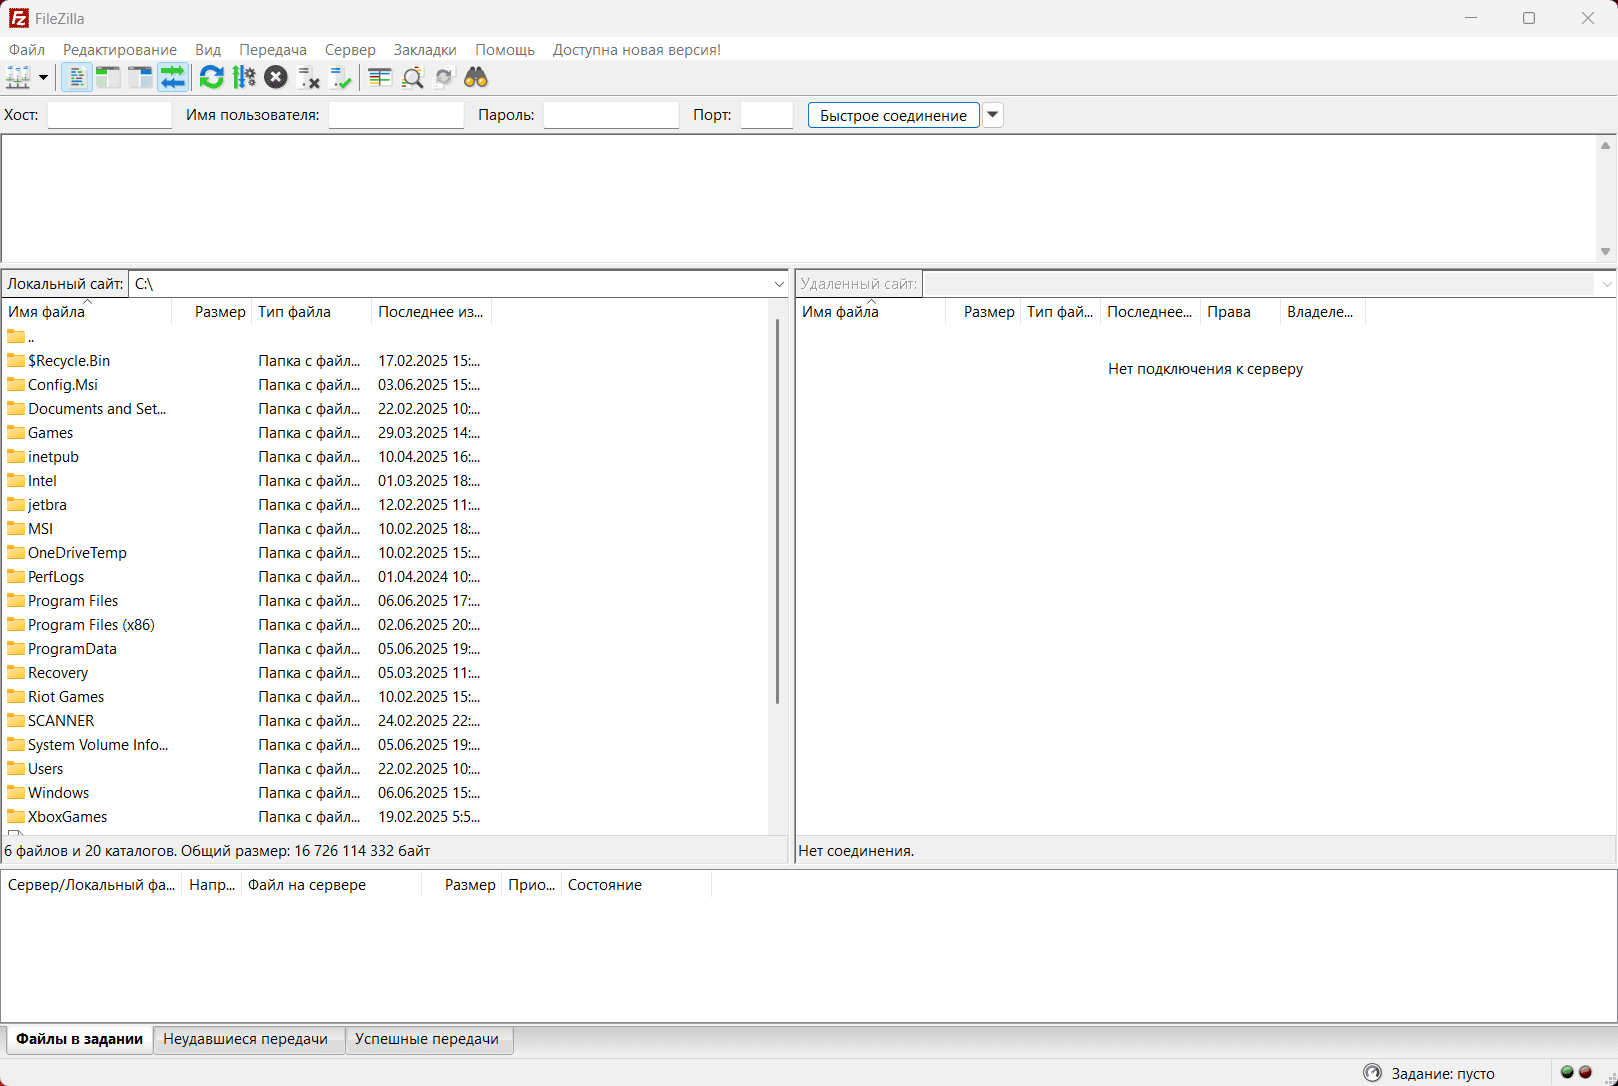Open the Доступна новая версия! menu item

point(636,50)
